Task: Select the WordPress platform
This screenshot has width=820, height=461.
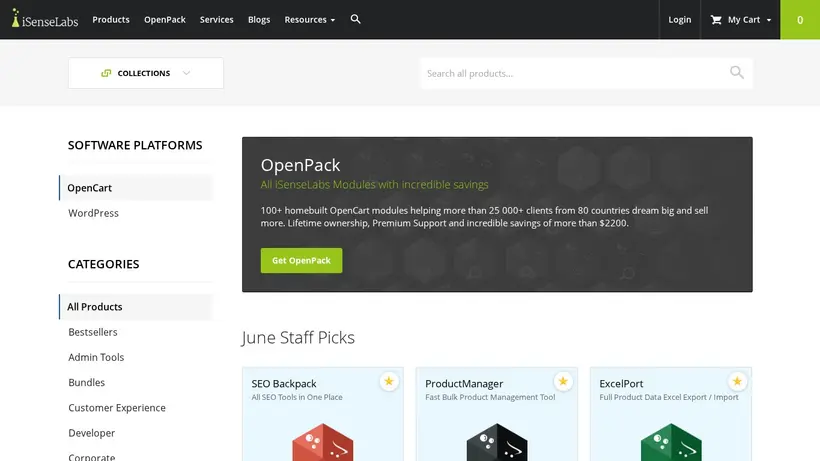Action: 94,213
